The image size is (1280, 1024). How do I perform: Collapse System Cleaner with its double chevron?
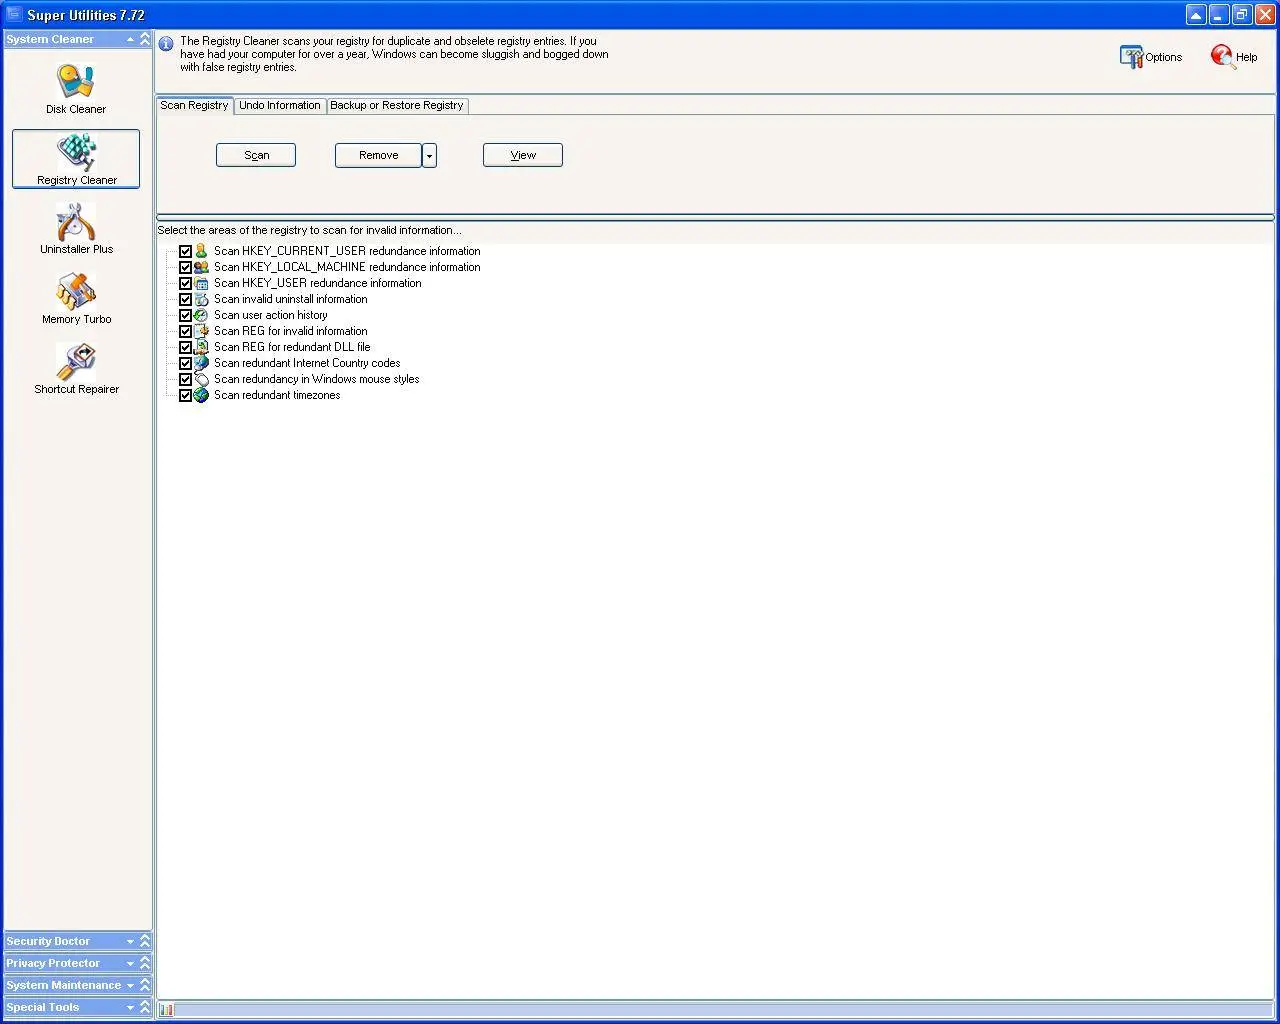pos(145,39)
